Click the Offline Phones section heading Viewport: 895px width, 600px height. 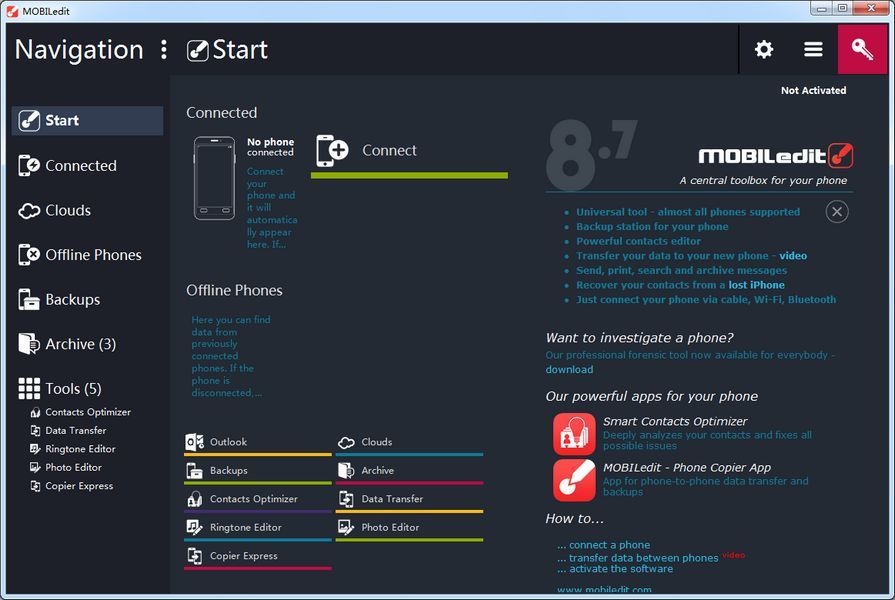click(x=234, y=291)
